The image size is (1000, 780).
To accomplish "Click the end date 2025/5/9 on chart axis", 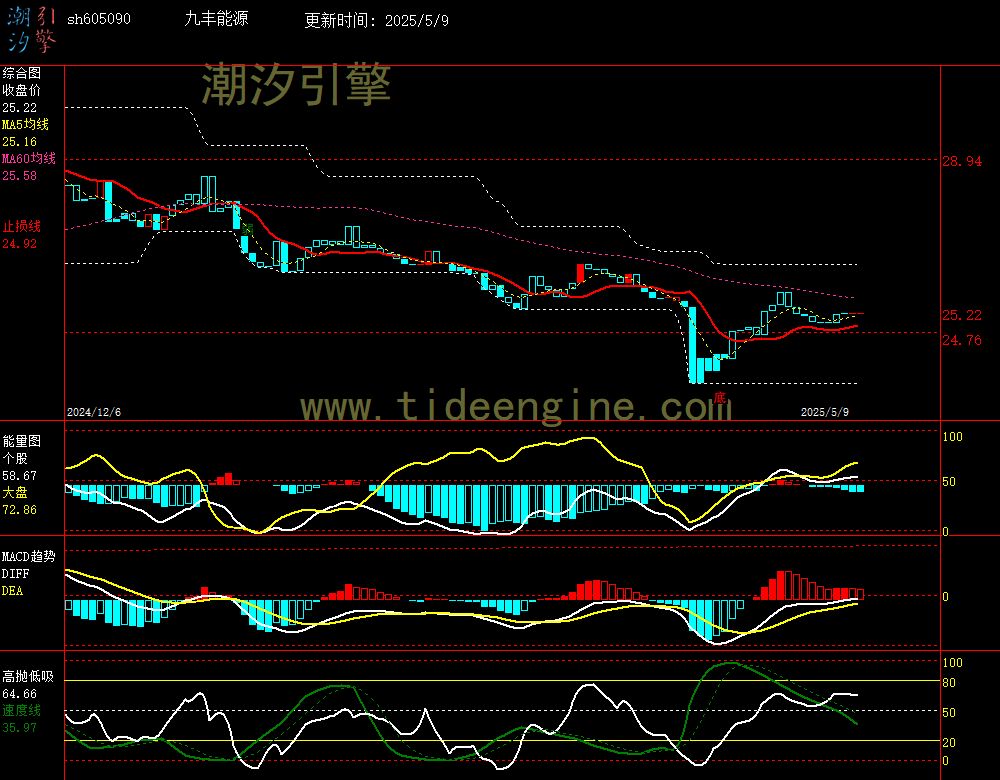I will tap(825, 412).
